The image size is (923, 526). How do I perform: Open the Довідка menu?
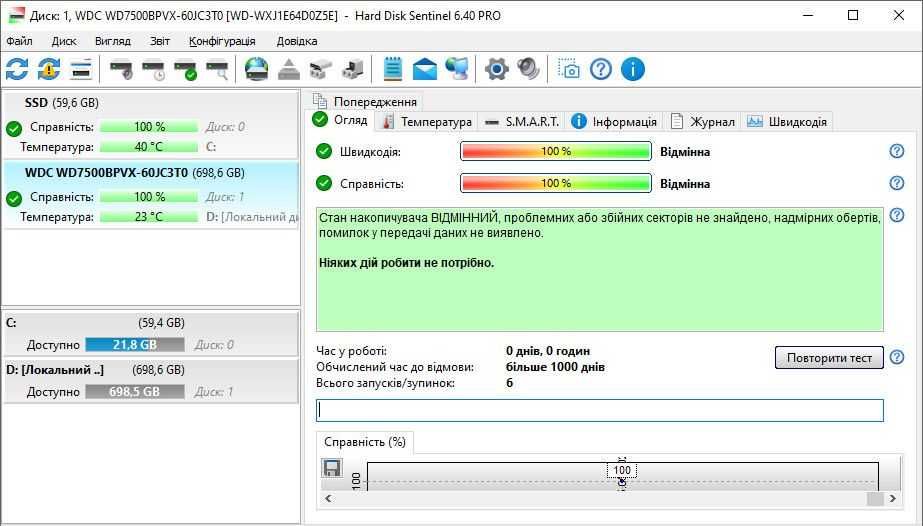pyautogui.click(x=297, y=41)
